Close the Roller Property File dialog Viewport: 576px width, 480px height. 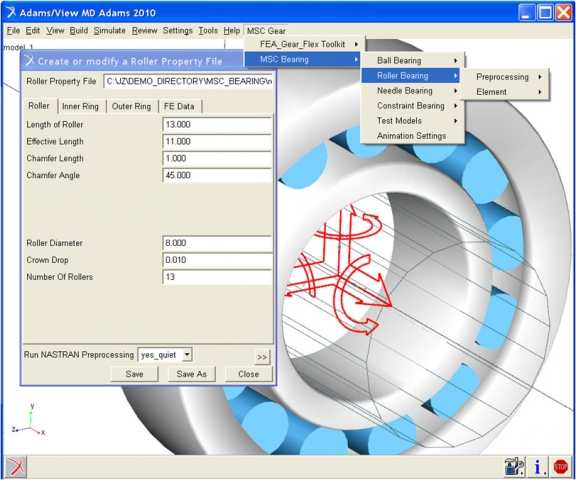pos(248,374)
